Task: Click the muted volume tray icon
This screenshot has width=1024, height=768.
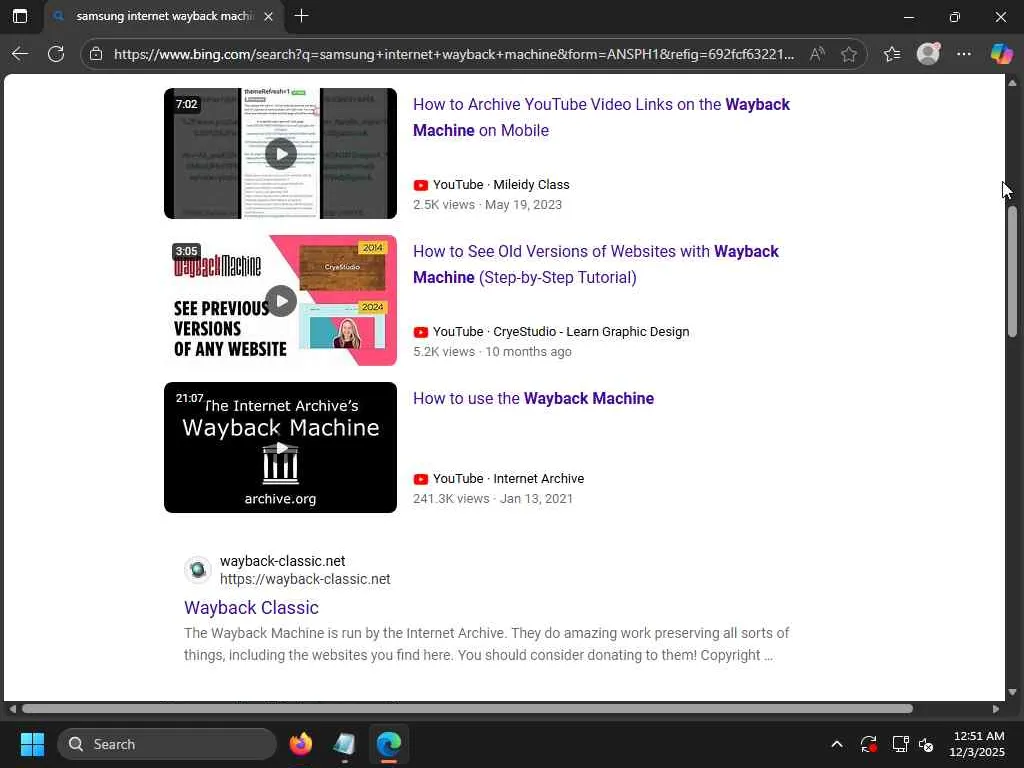Action: click(x=926, y=744)
